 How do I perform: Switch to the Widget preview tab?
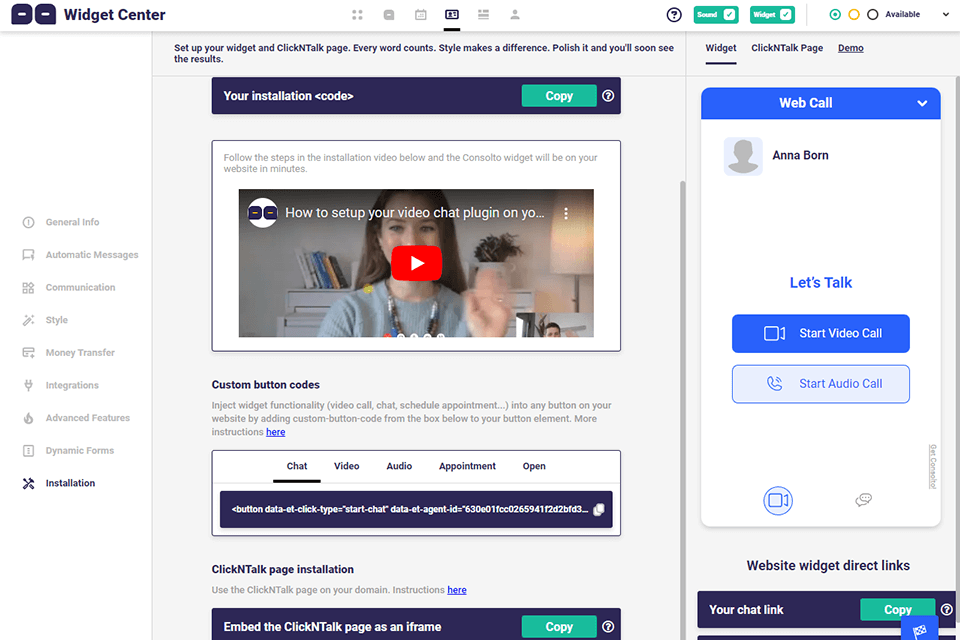pos(721,48)
